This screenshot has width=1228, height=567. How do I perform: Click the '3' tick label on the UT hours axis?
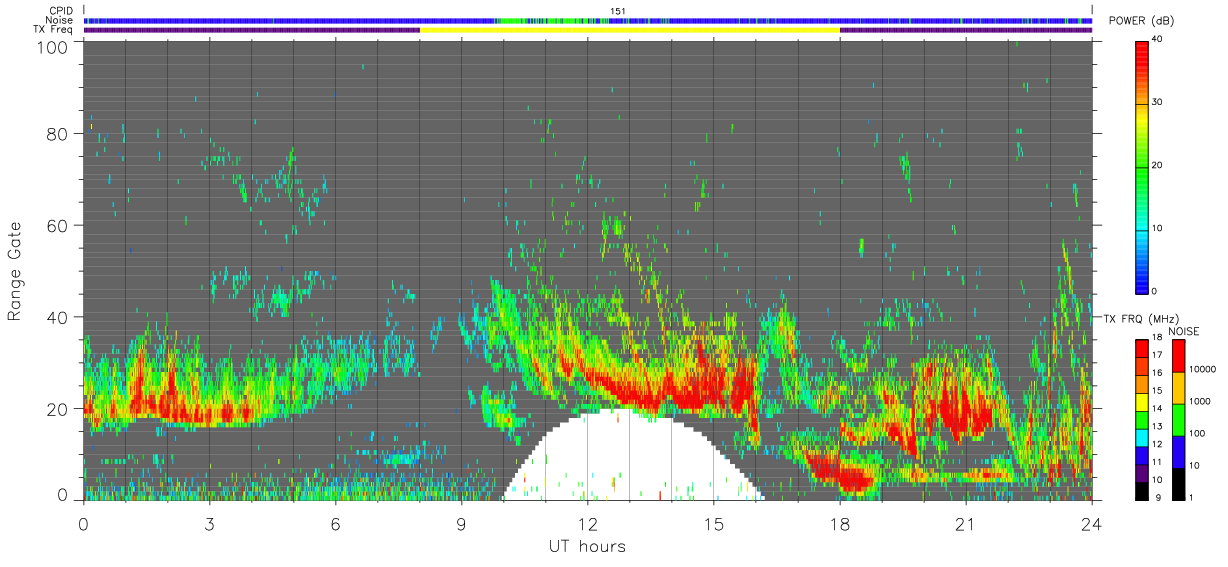(x=210, y=523)
